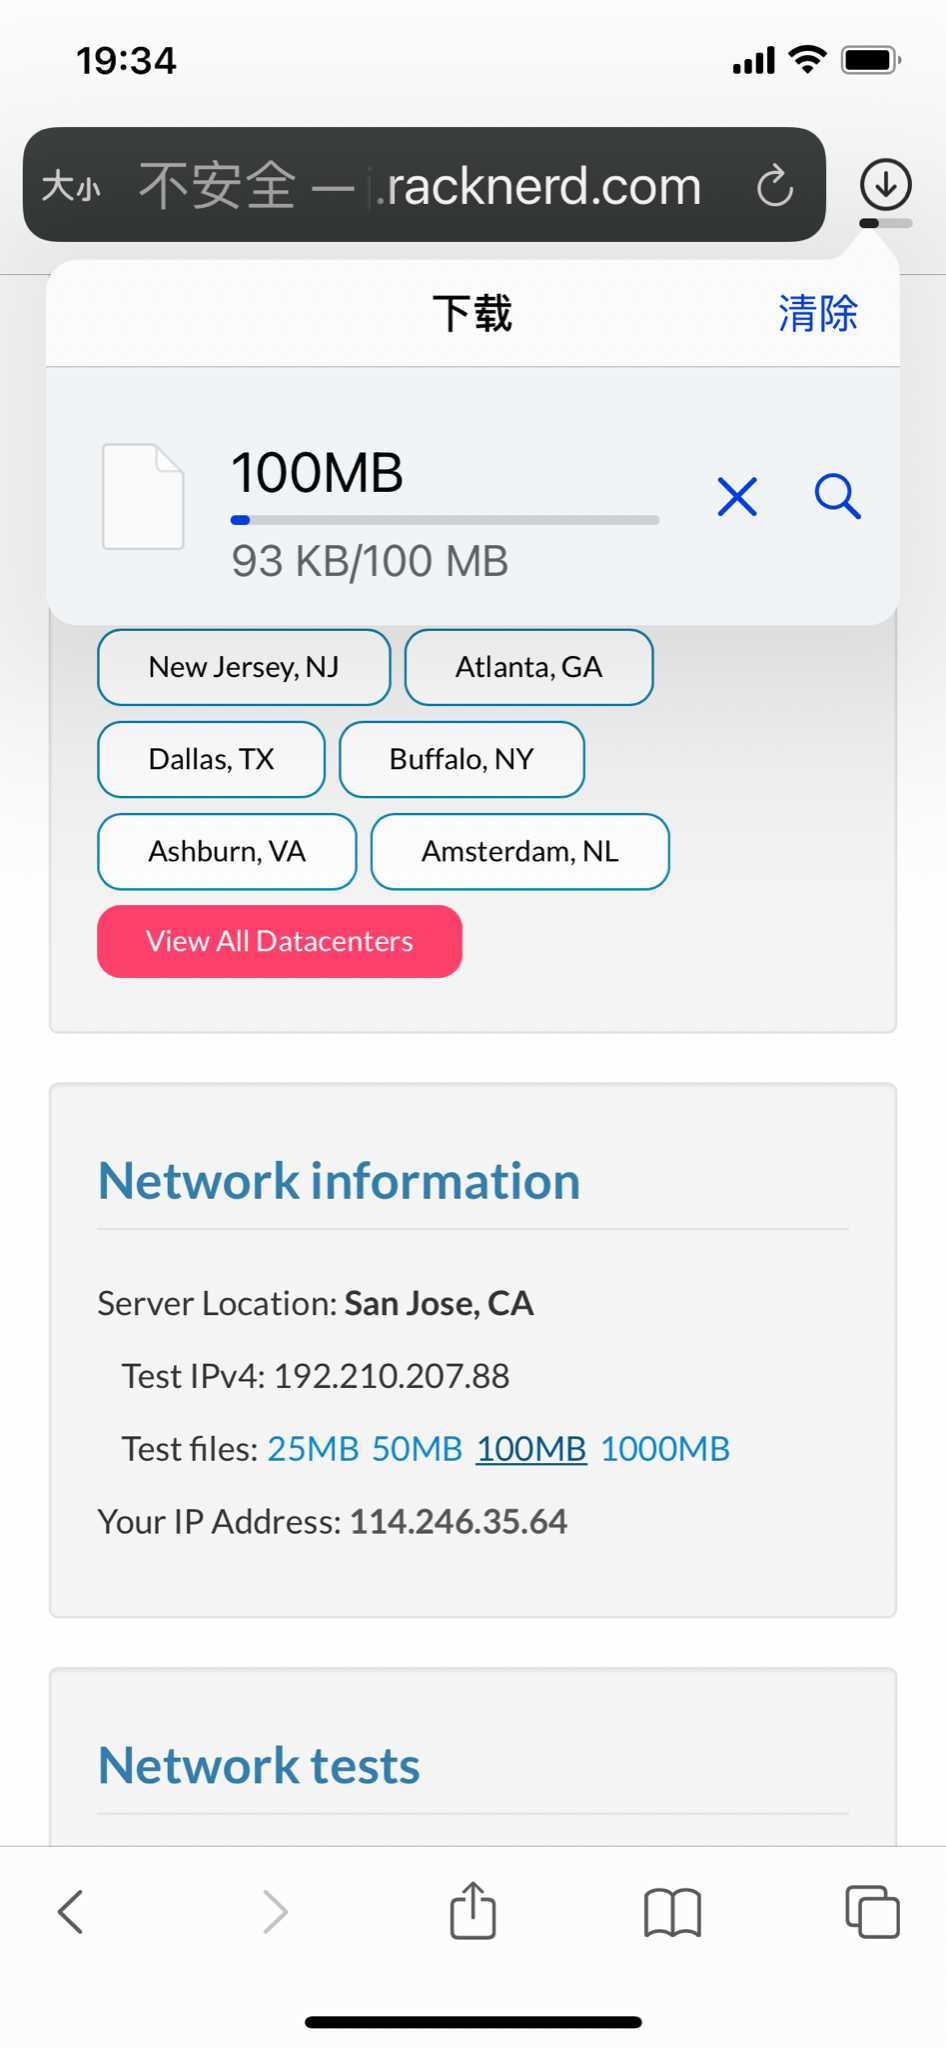Switch to Ashburn, VA datacenter
Screen dimensions: 946x2048
[x=227, y=851]
